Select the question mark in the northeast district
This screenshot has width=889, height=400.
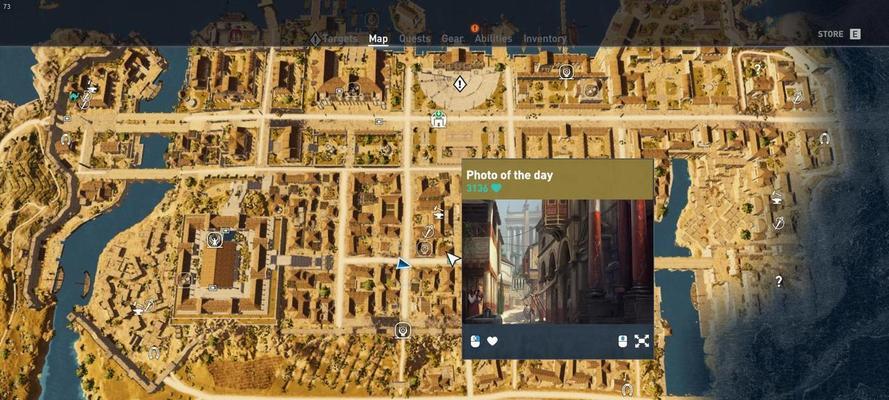(757, 68)
